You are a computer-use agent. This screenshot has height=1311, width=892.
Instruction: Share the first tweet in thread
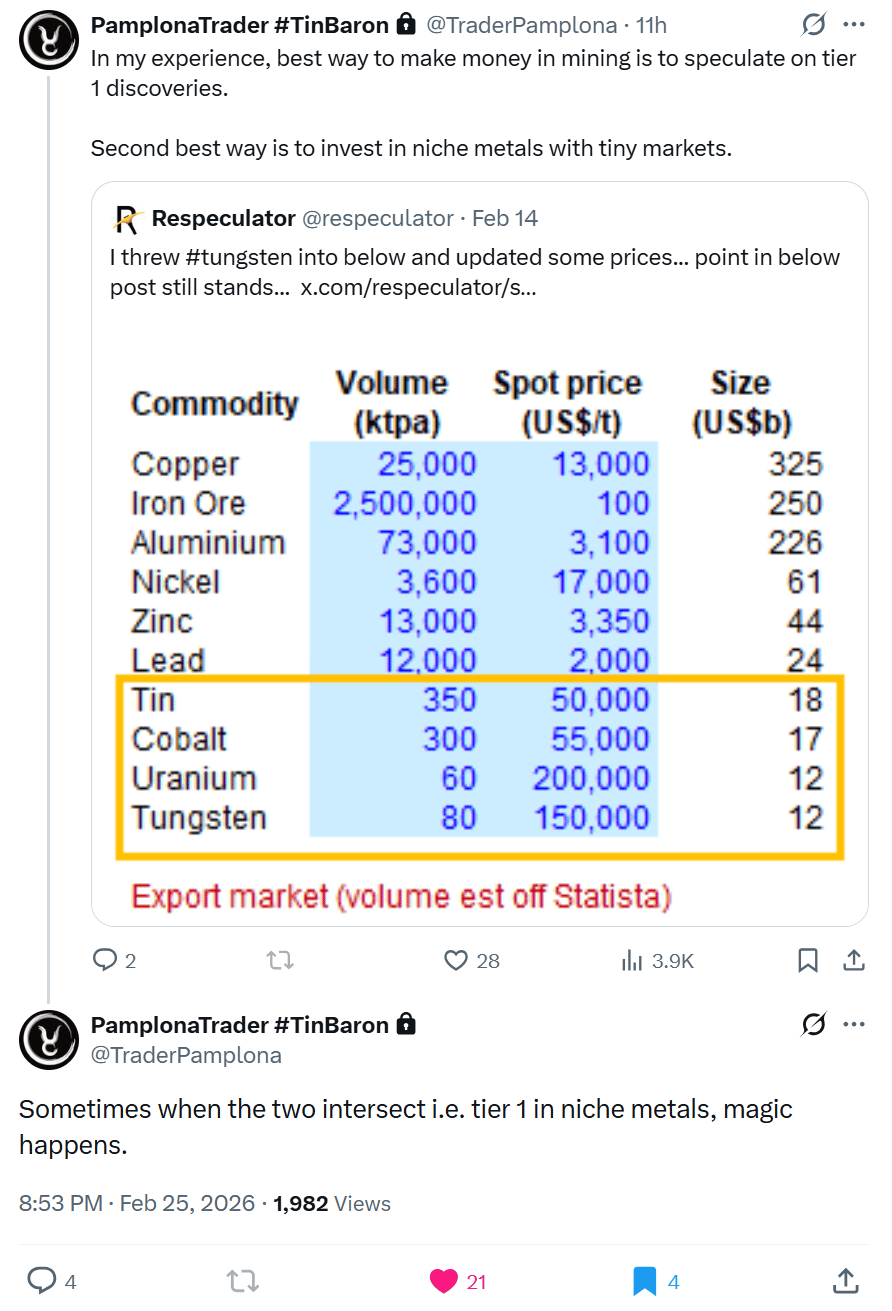click(x=854, y=961)
